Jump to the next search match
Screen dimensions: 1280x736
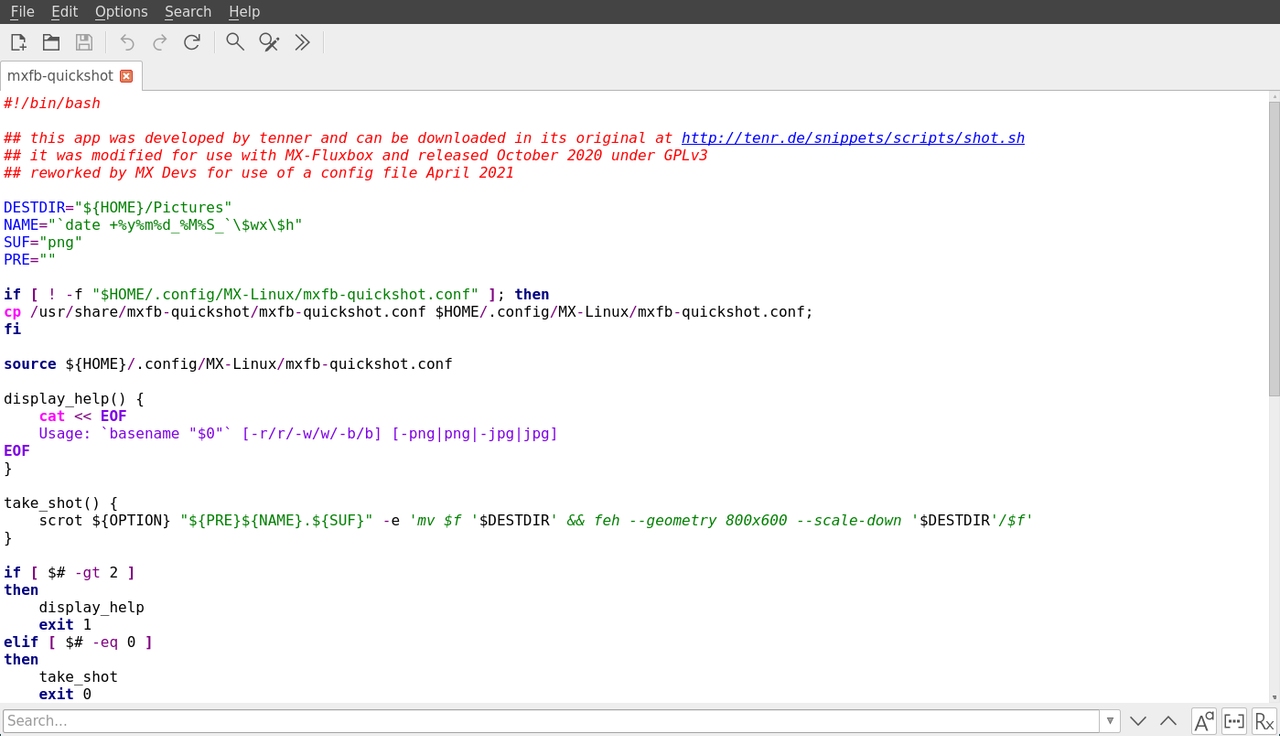coord(1138,720)
